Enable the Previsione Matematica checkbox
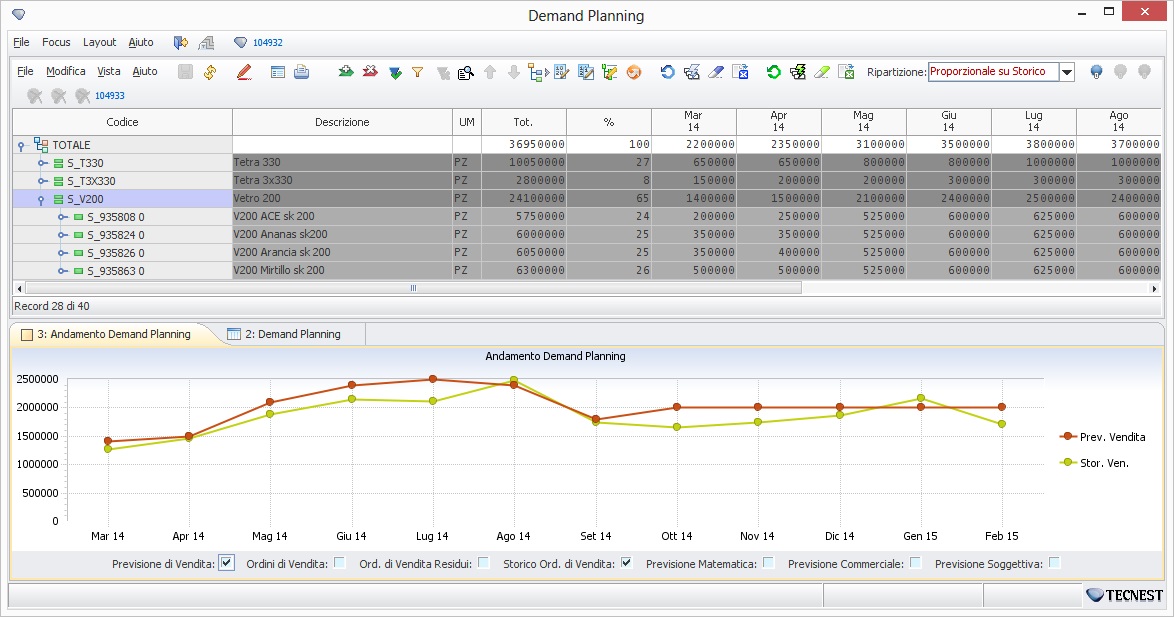Screen dimensions: 1174x617 tap(768, 562)
